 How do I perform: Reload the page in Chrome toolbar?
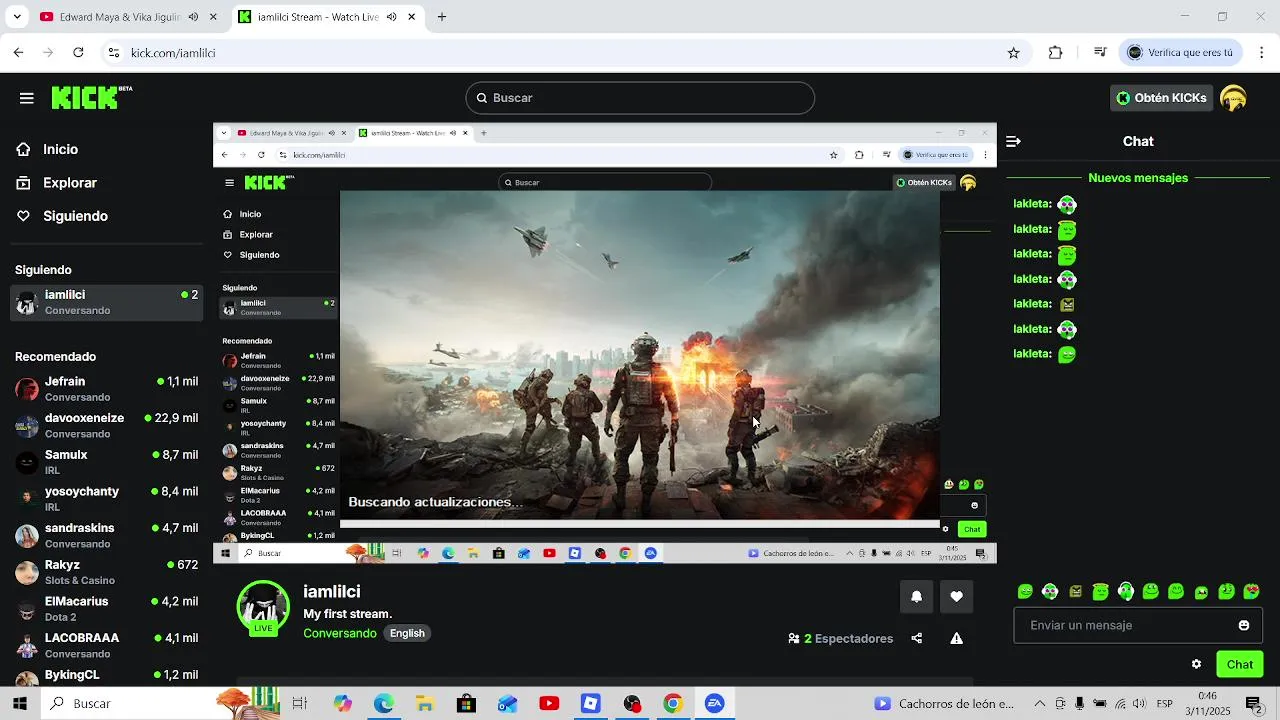click(78, 53)
